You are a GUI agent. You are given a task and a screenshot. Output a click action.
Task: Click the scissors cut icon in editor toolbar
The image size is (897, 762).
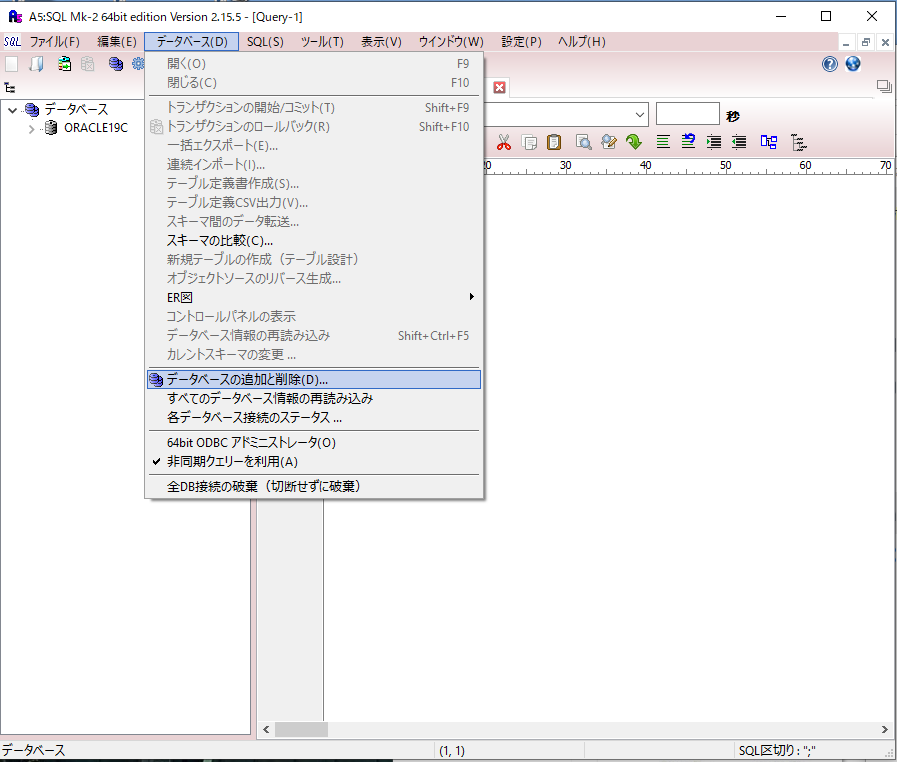pos(504,142)
